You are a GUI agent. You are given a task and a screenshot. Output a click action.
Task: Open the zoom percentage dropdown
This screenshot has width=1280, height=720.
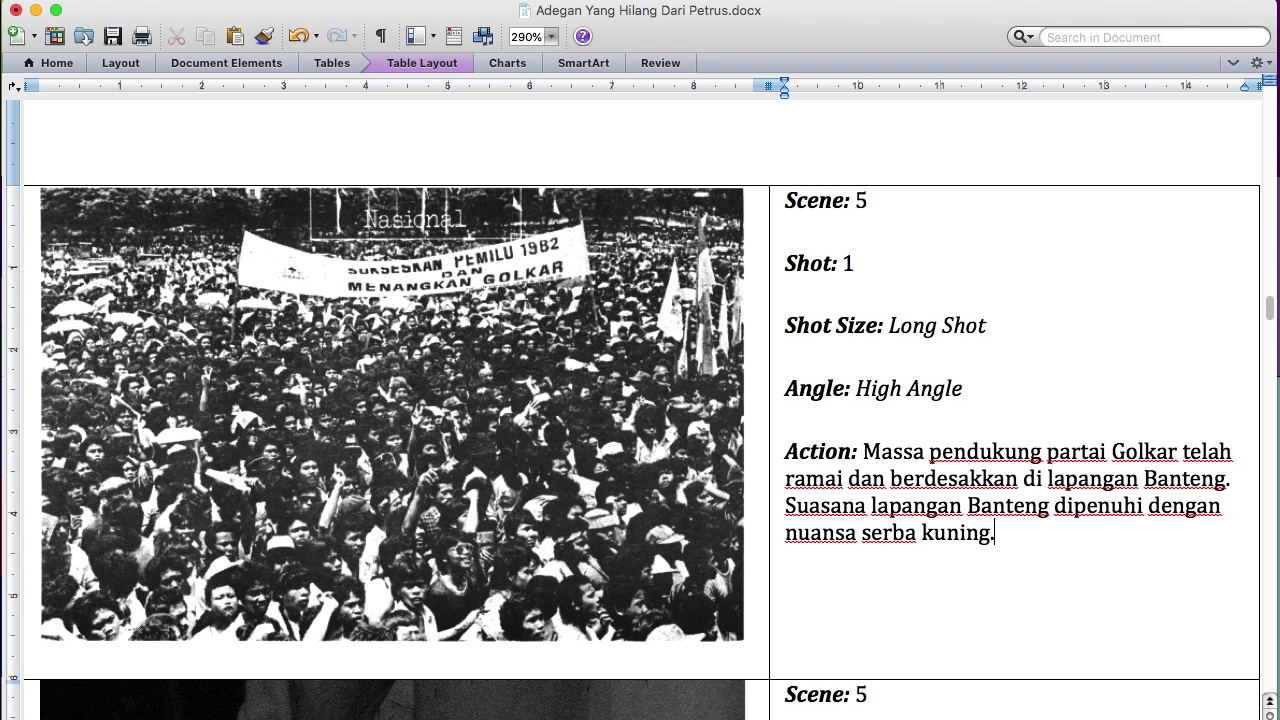(551, 37)
